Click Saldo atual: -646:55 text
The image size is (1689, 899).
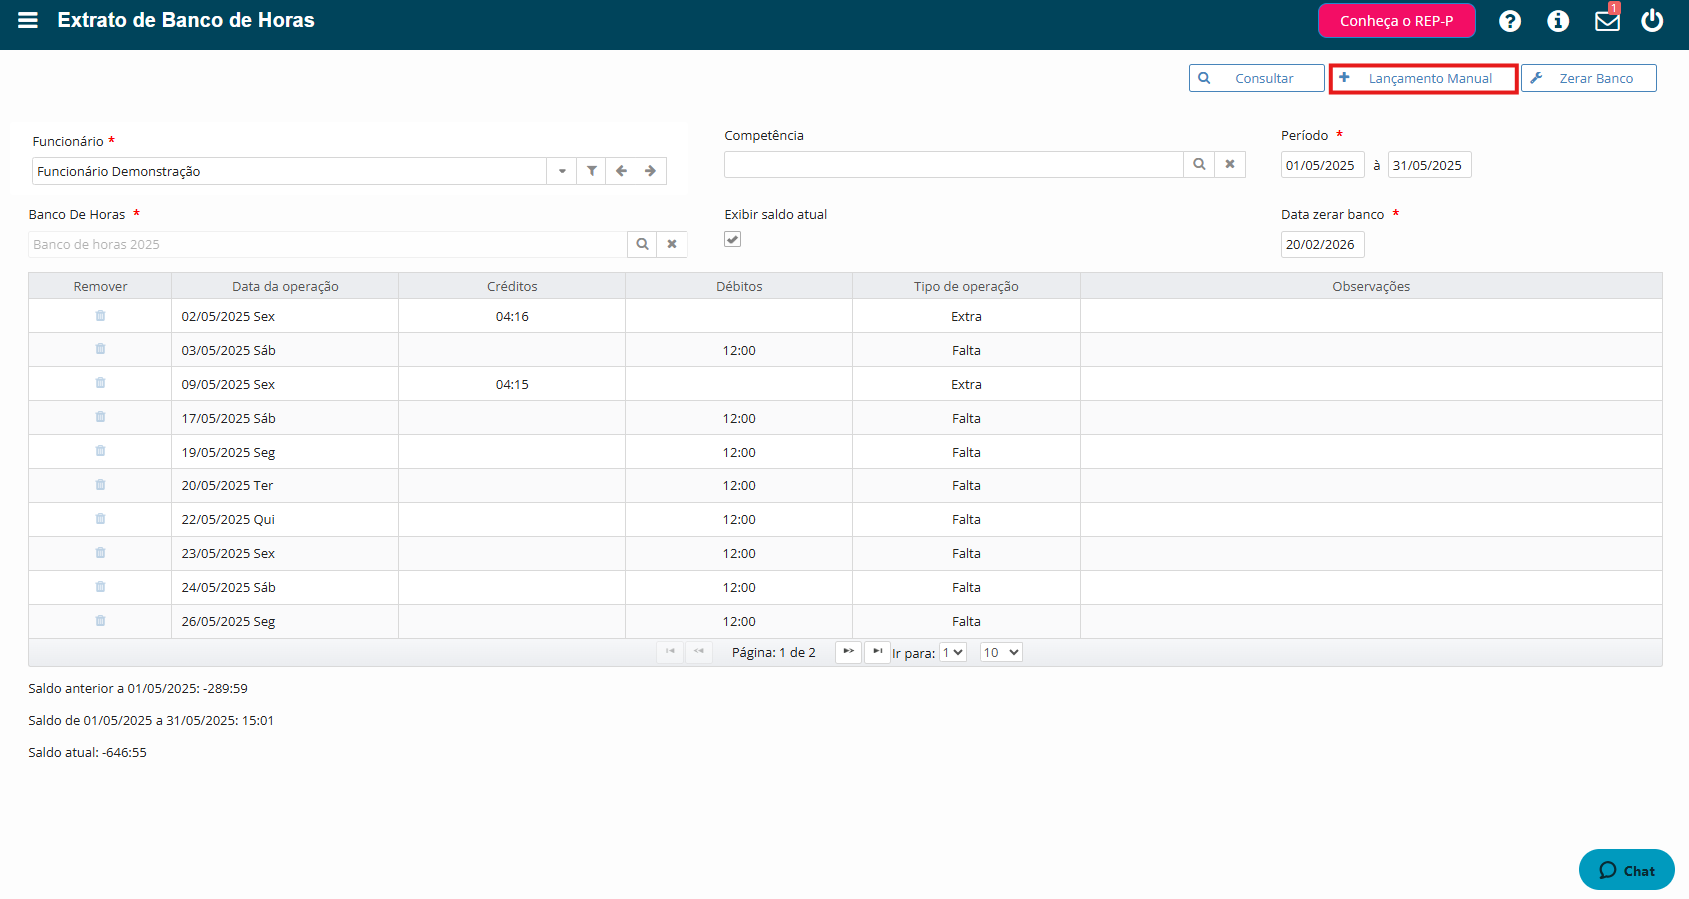click(87, 752)
